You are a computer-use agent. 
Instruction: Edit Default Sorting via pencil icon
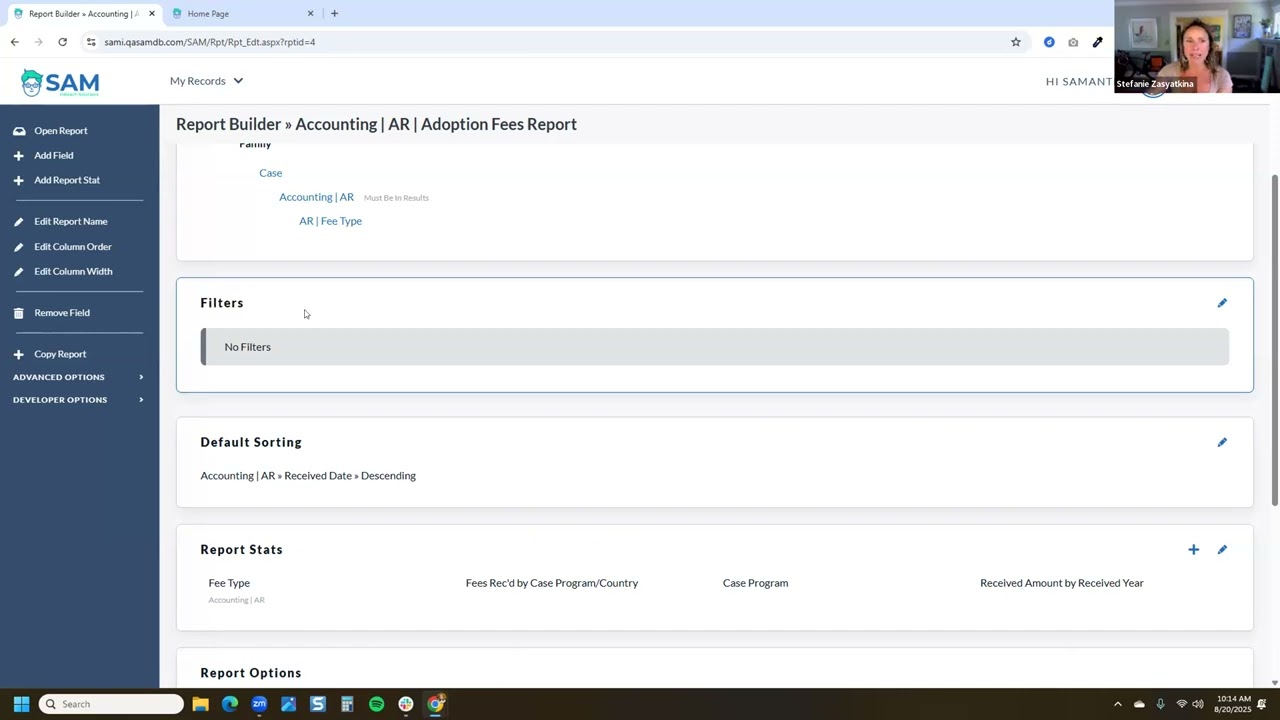pos(1222,442)
